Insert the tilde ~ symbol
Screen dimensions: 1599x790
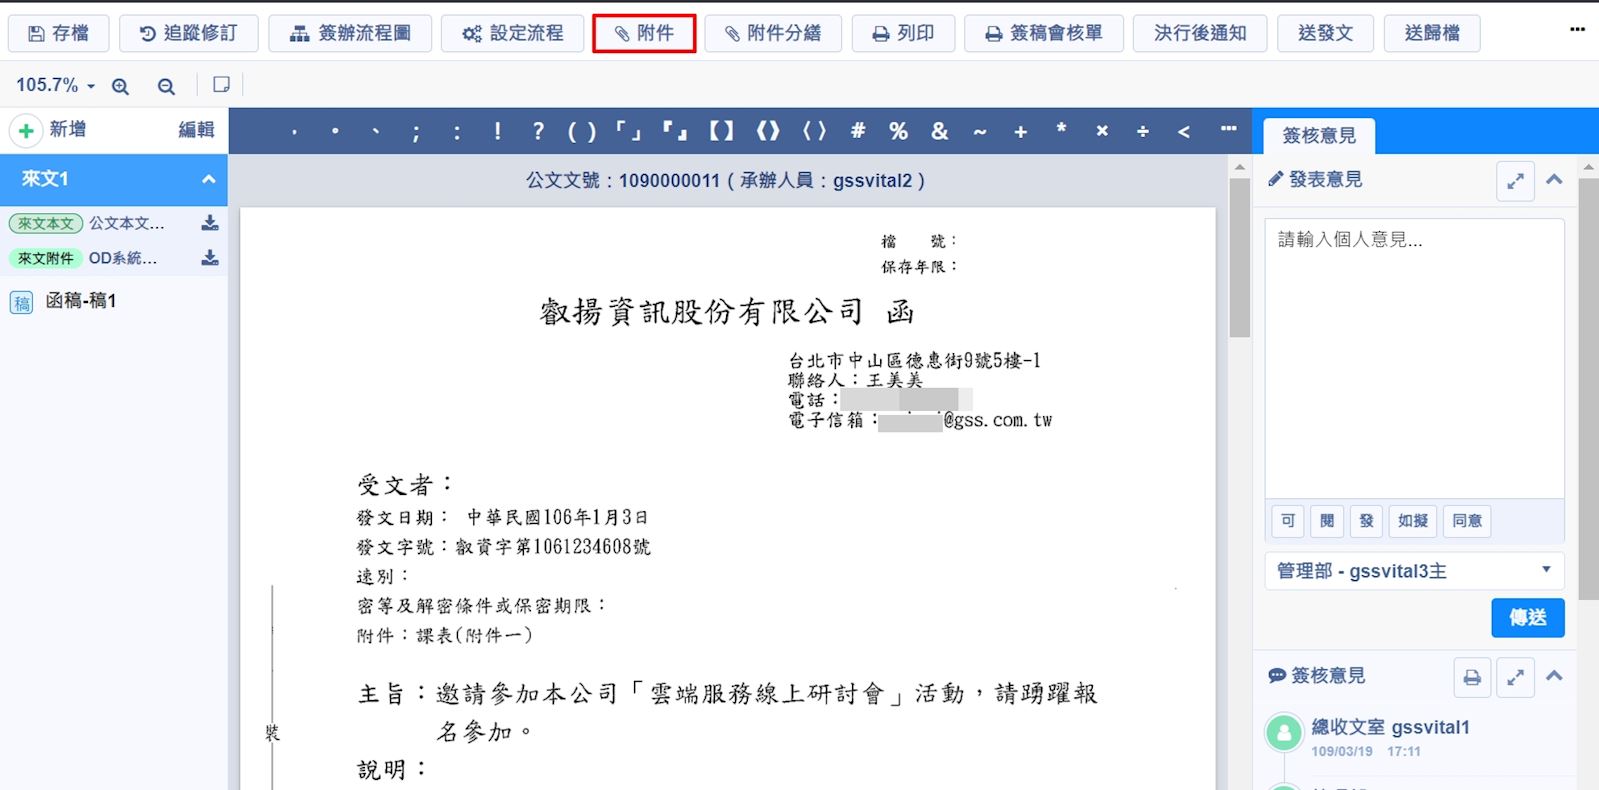[980, 131]
